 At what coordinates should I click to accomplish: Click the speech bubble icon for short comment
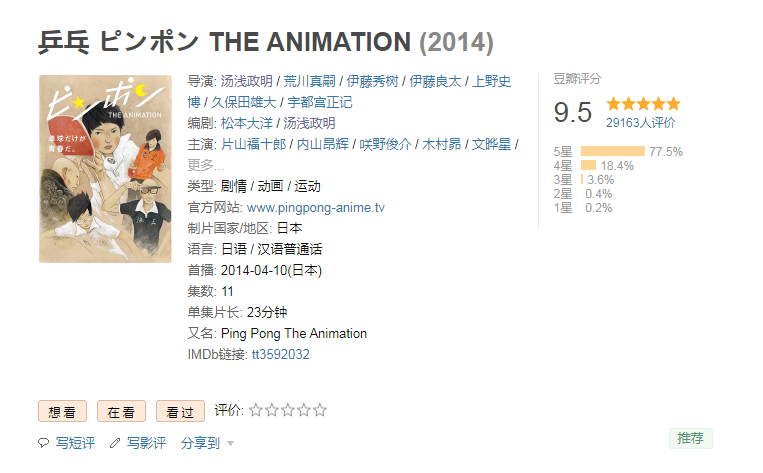click(x=44, y=443)
